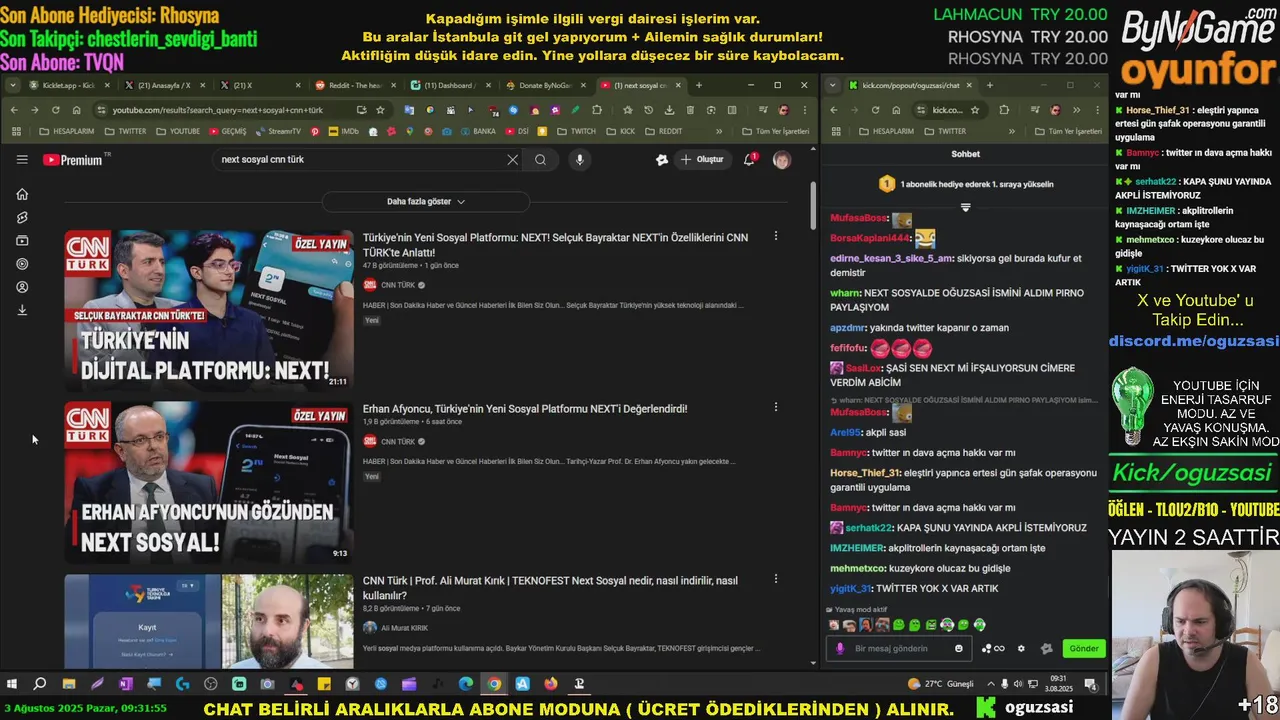Click the YouTube Premium logo

73,160
